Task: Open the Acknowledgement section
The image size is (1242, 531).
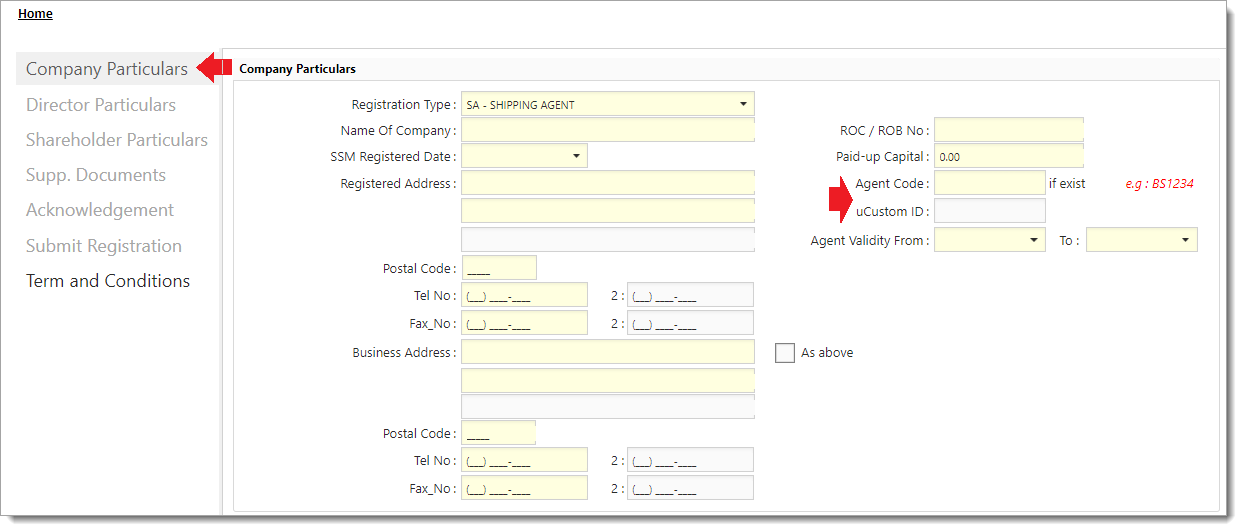Action: 99,210
